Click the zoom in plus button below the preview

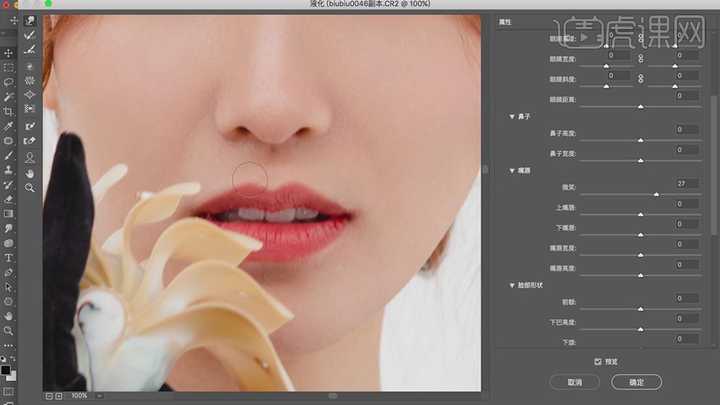coord(59,396)
